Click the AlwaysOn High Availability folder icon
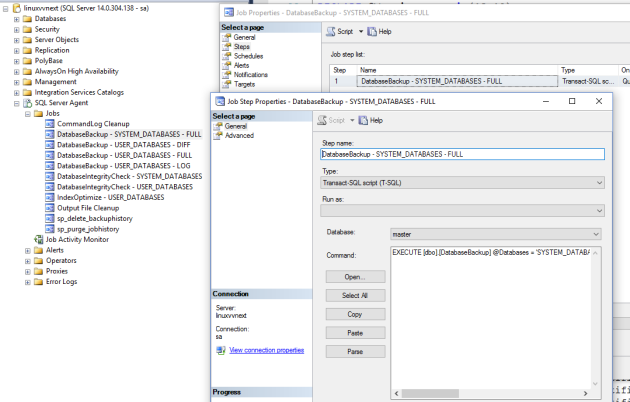The height and width of the screenshot is (402, 630). pyautogui.click(x=27, y=71)
